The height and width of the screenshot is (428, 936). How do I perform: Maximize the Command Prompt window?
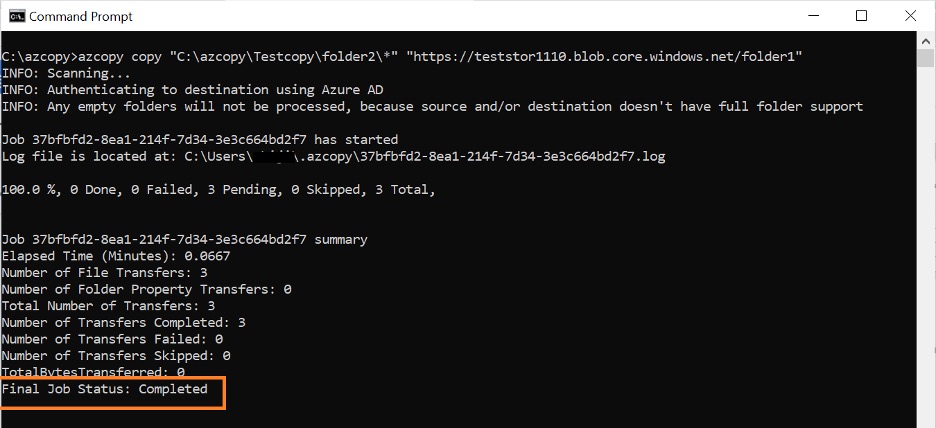861,16
